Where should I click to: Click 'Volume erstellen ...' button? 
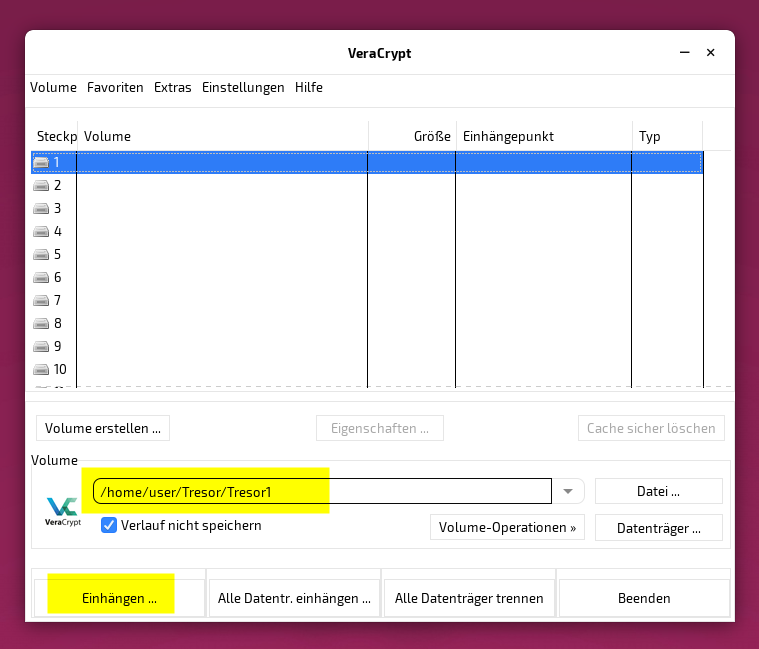click(103, 428)
